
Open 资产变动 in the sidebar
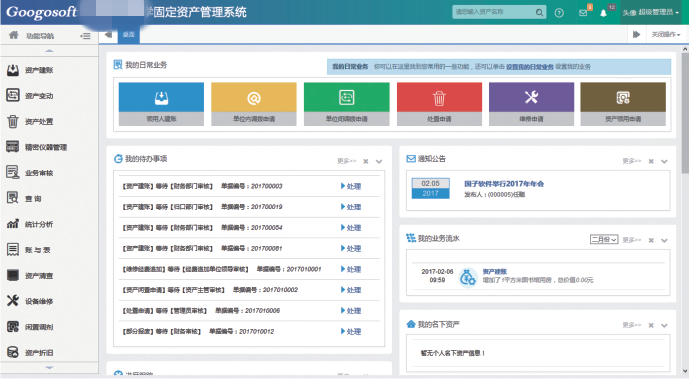click(x=39, y=96)
